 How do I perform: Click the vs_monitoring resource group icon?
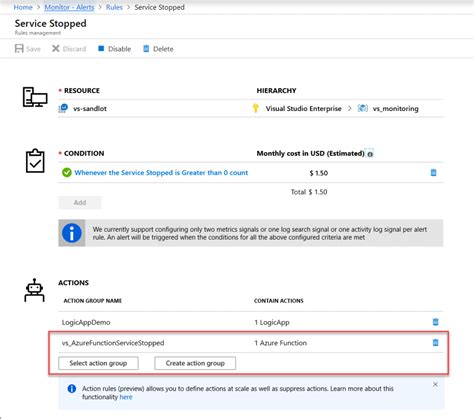(x=363, y=108)
